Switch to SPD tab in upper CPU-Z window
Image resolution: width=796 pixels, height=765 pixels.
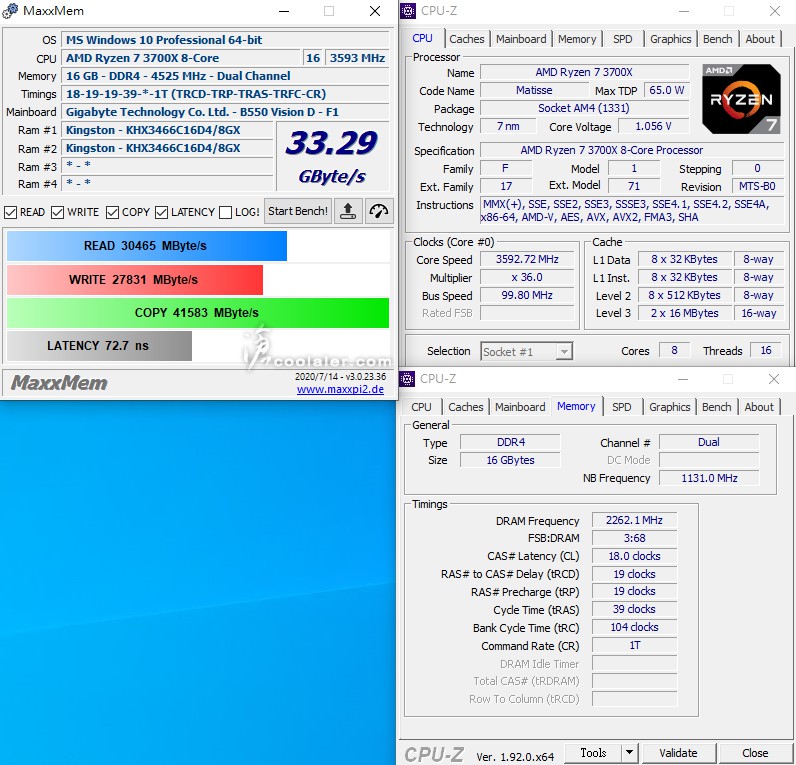[622, 39]
